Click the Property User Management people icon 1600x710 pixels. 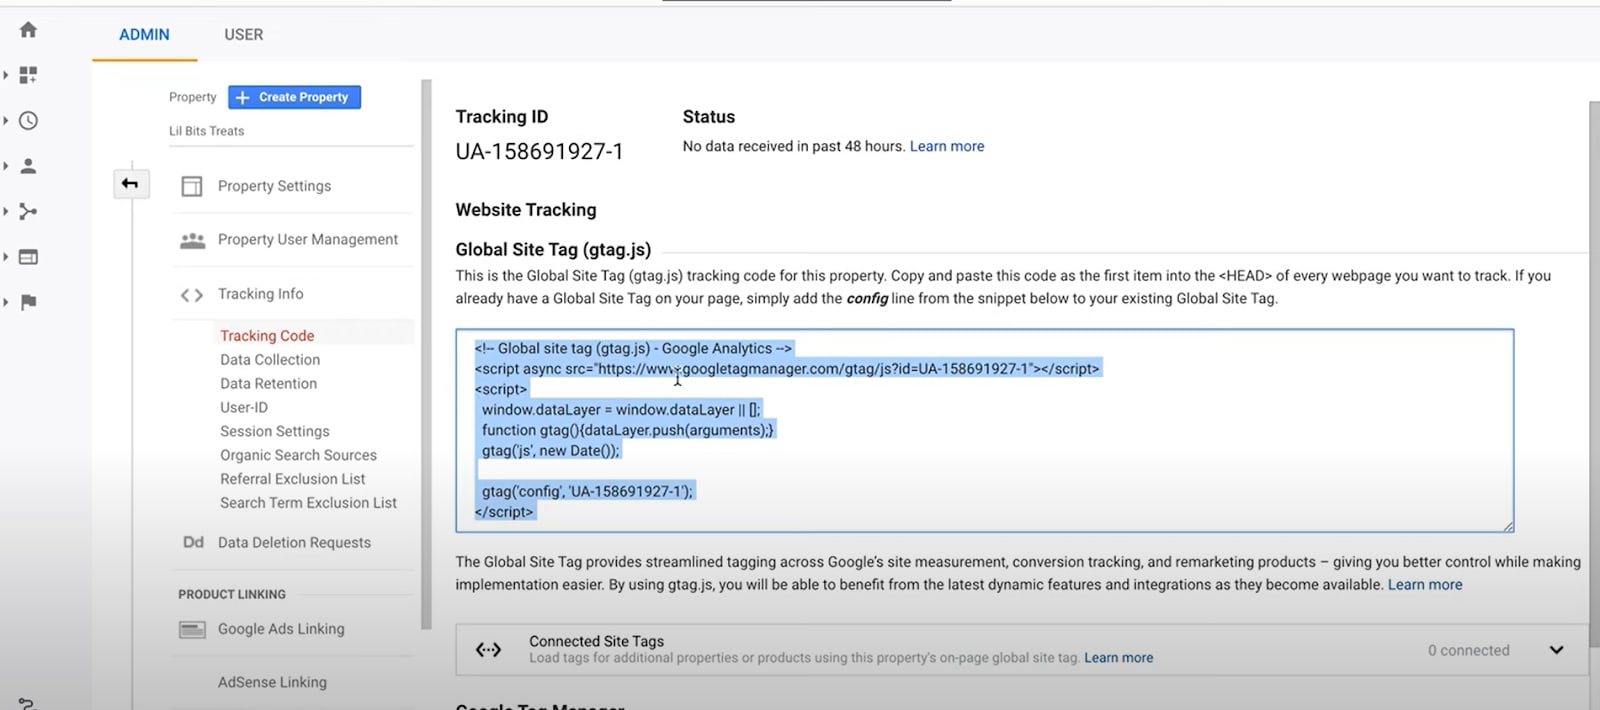[x=192, y=240]
